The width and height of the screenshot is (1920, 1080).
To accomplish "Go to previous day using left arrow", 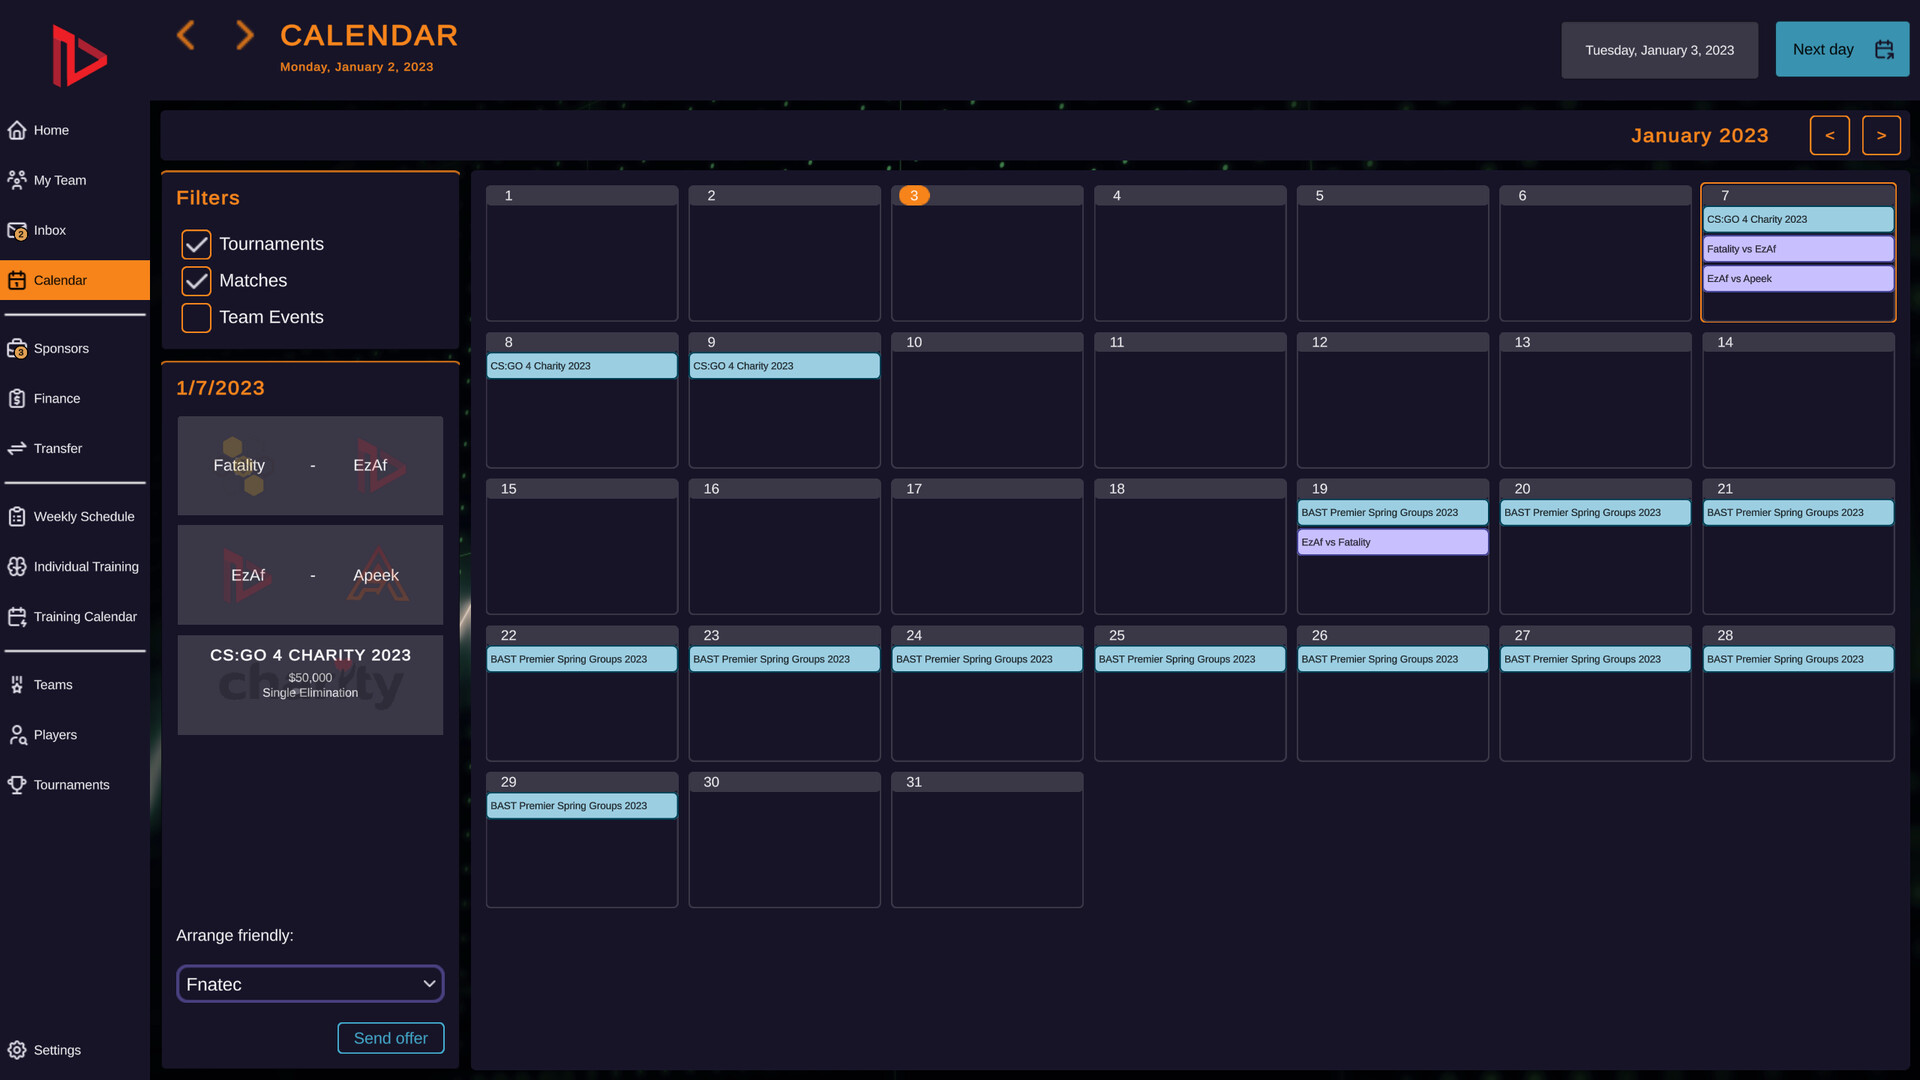I will pos(185,34).
